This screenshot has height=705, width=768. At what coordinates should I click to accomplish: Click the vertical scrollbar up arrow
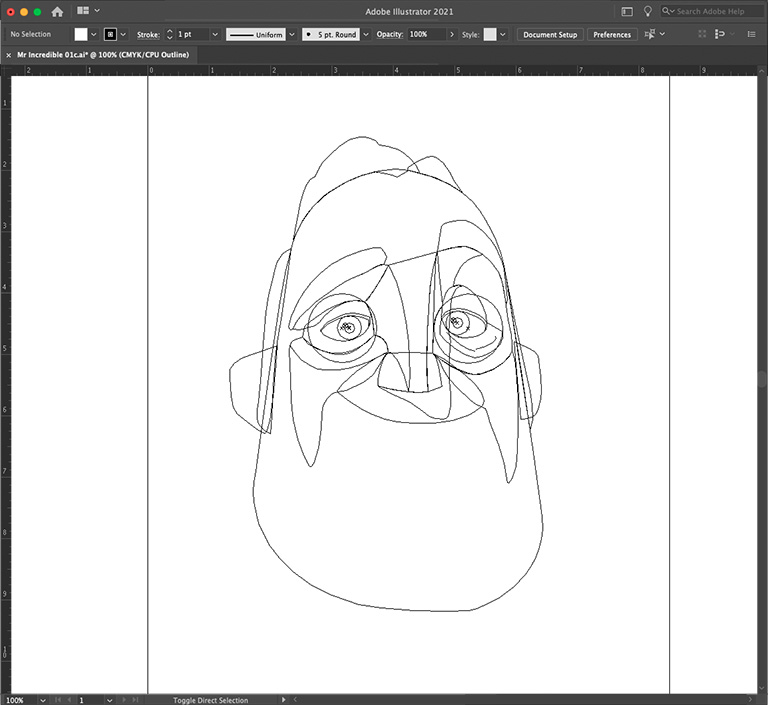(762, 71)
